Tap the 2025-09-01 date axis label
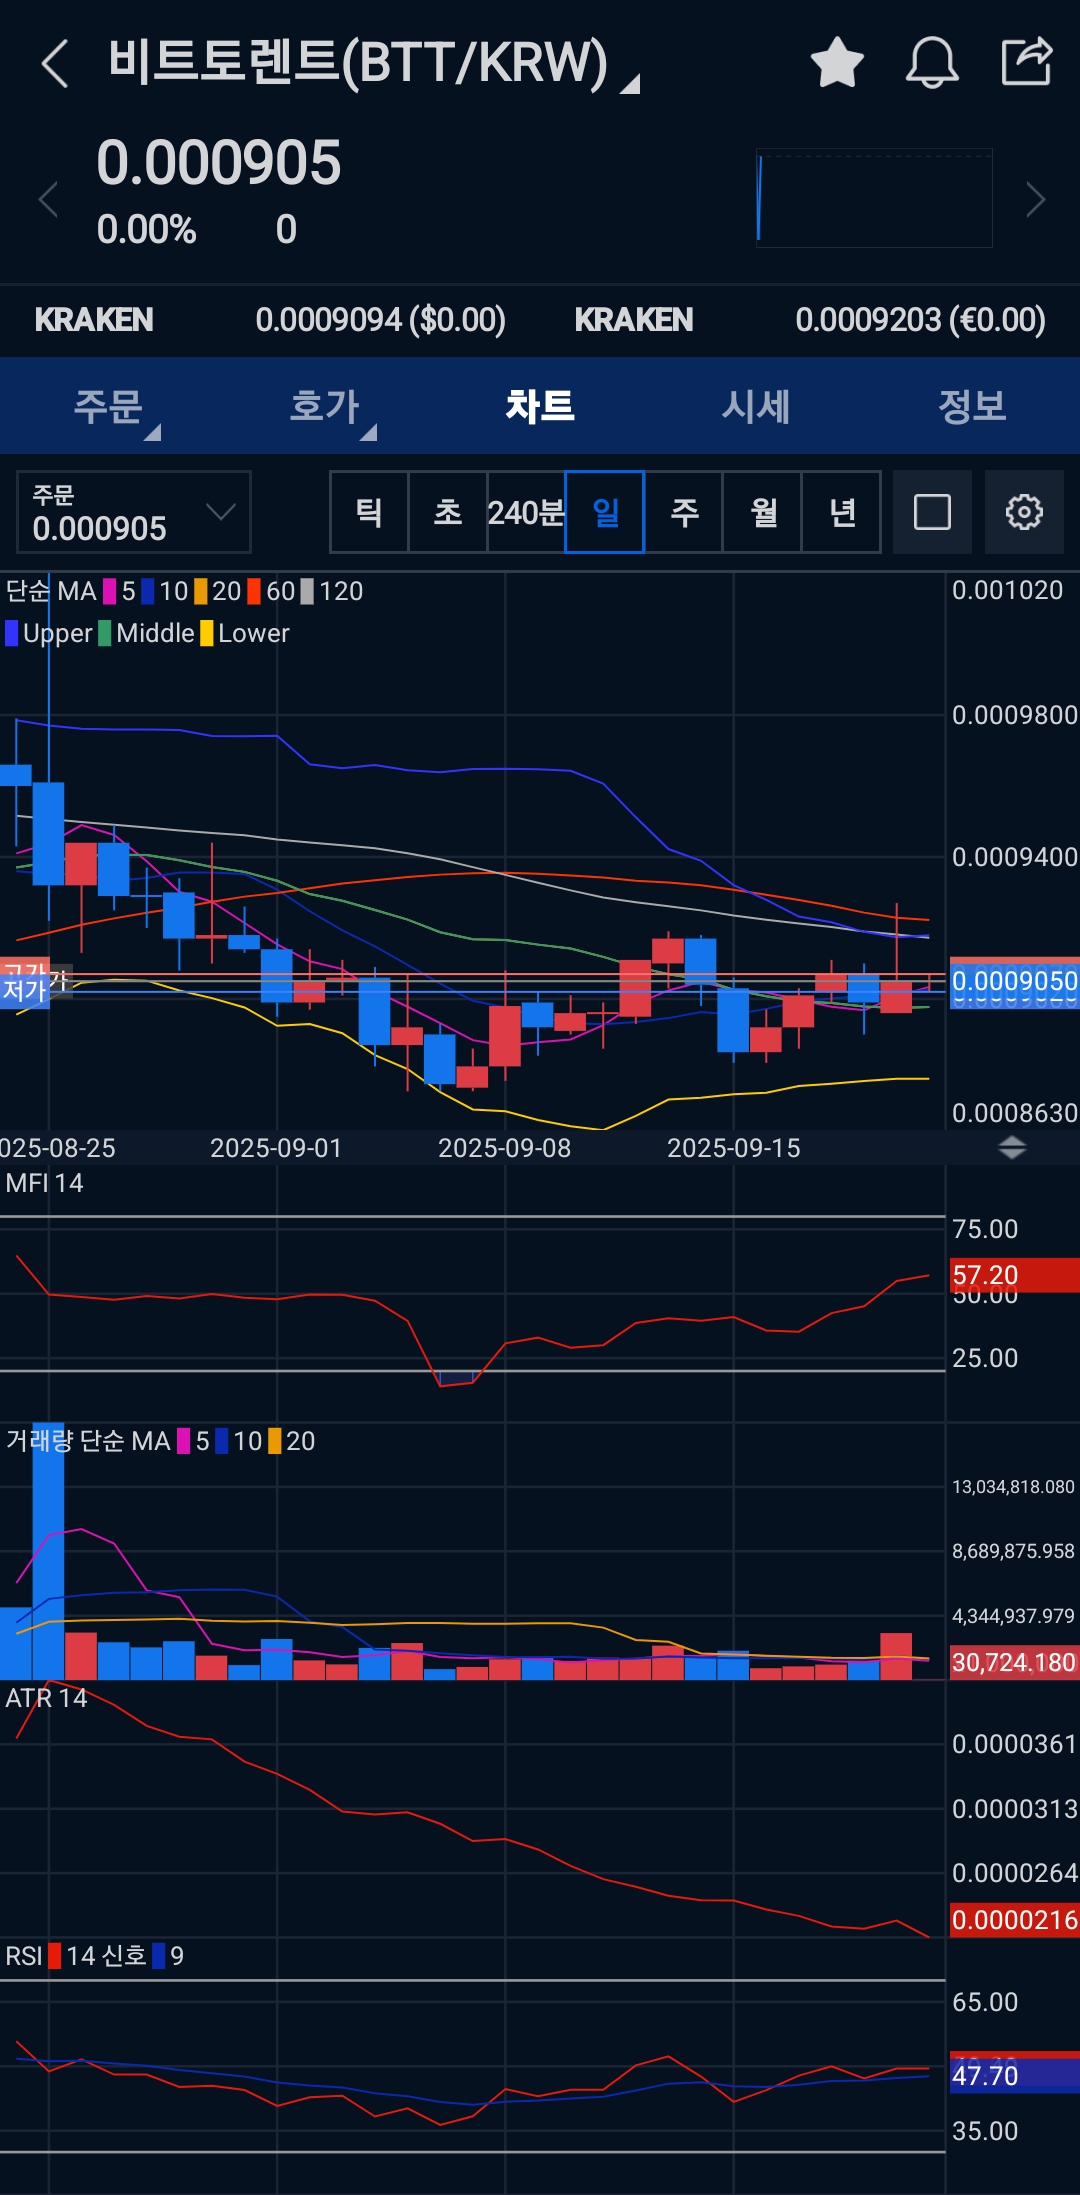Screen dimensions: 1080x2195 (x=276, y=1148)
